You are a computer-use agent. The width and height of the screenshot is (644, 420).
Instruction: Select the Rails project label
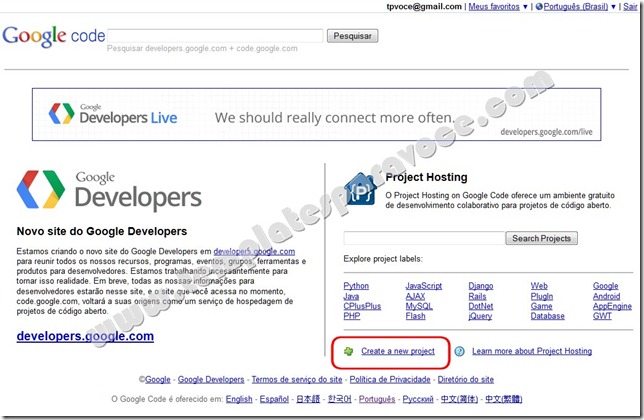point(477,296)
